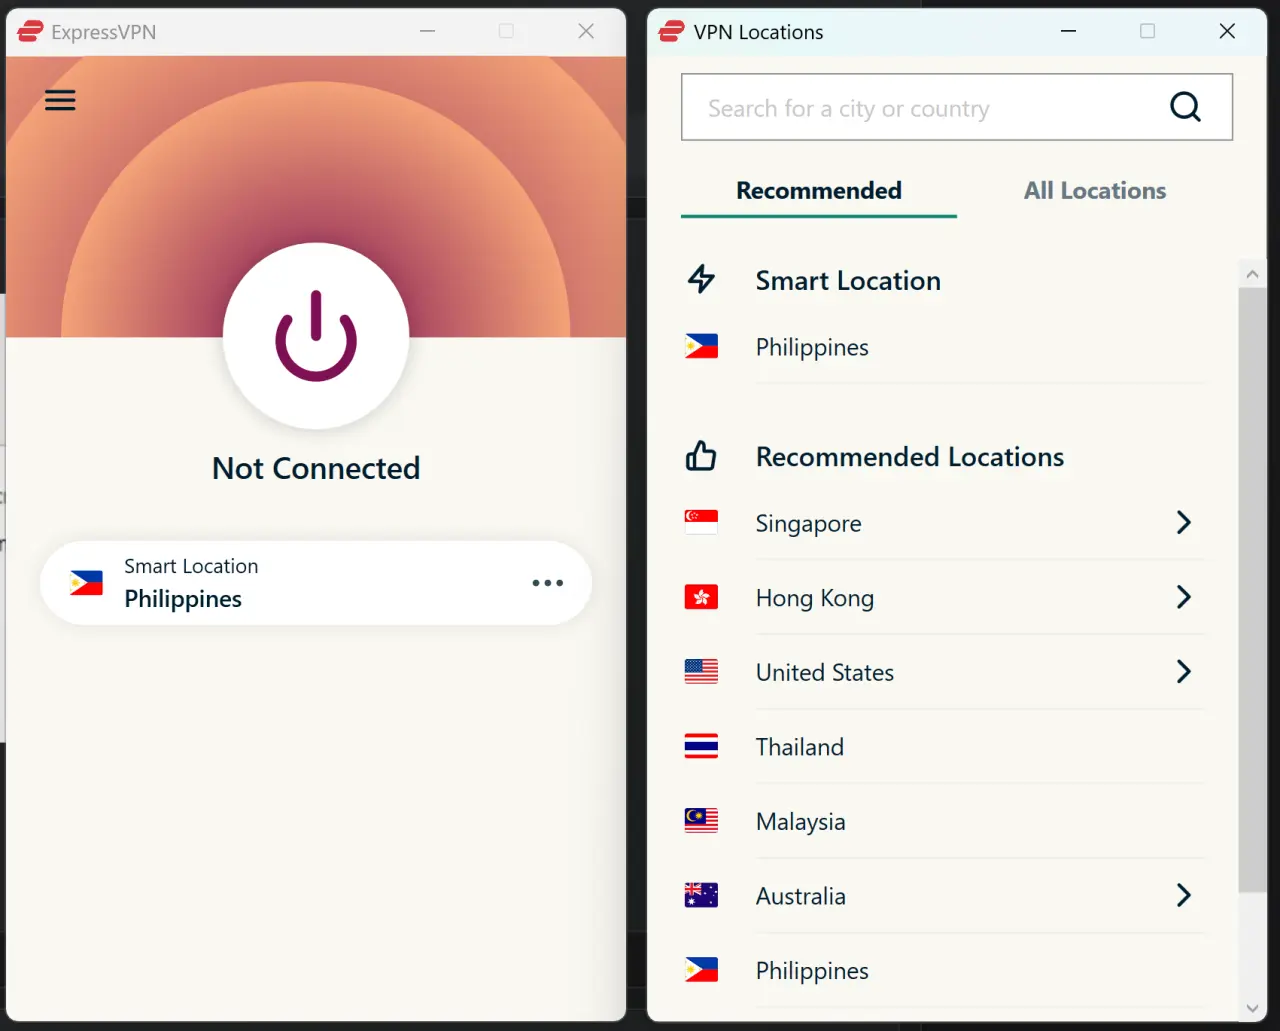Click the Australia flag icon
1280x1031 pixels.
point(701,895)
